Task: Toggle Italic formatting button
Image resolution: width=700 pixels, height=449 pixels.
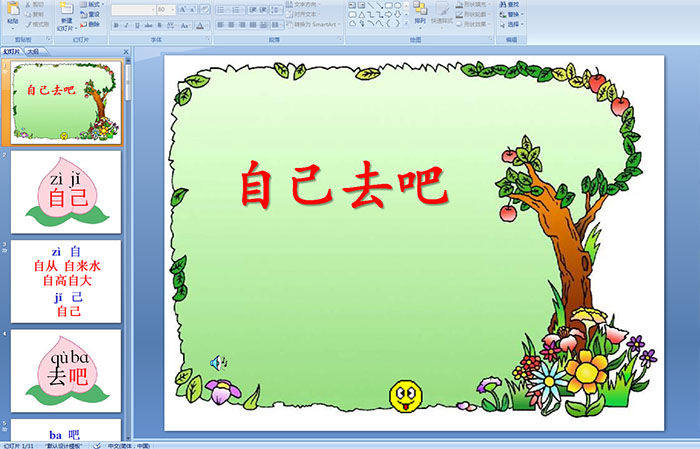Action: click(x=127, y=25)
